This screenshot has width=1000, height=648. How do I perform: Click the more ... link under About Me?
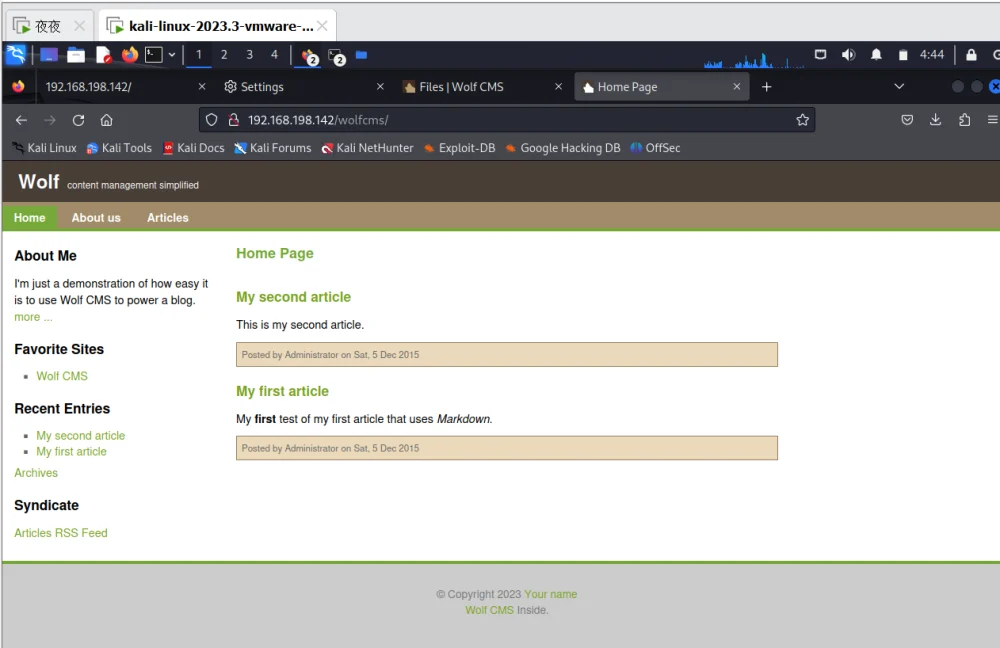[x=33, y=317]
